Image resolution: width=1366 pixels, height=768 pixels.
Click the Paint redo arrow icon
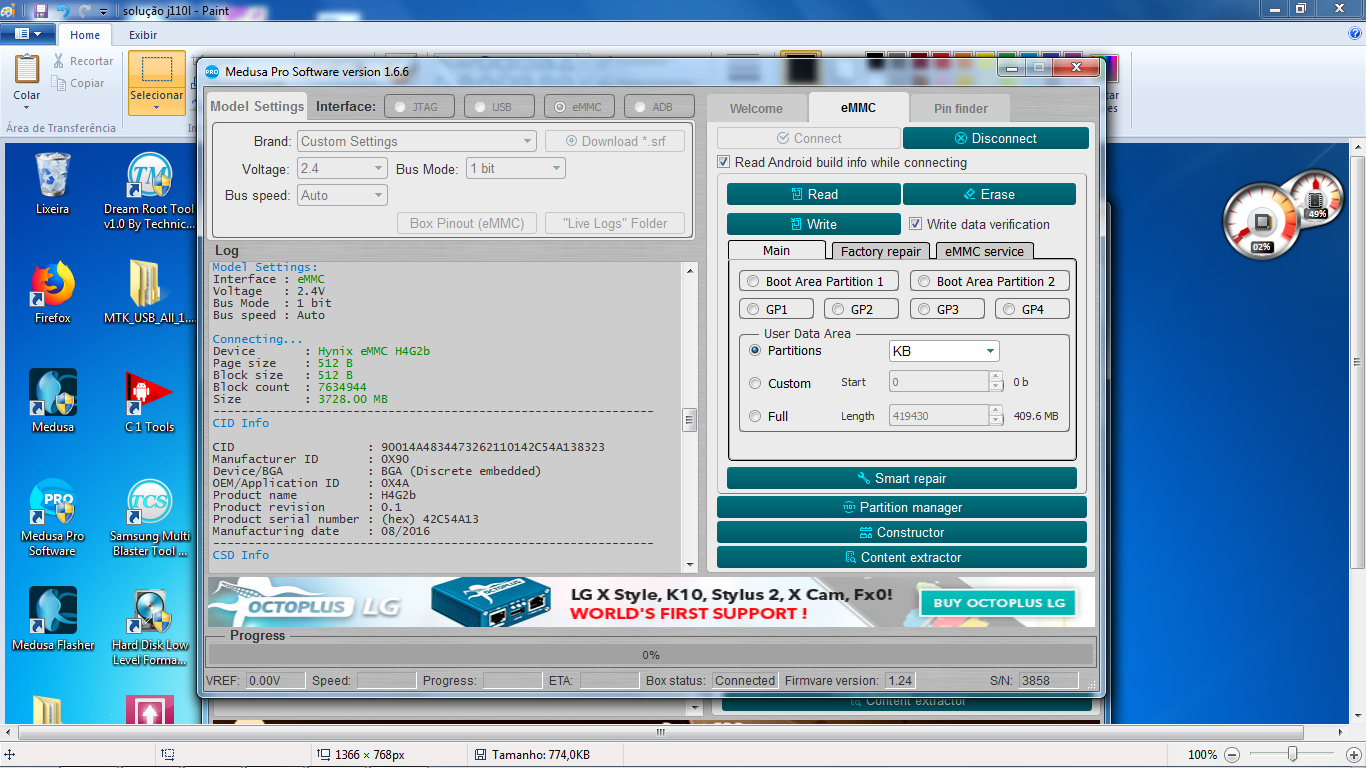[x=85, y=9]
